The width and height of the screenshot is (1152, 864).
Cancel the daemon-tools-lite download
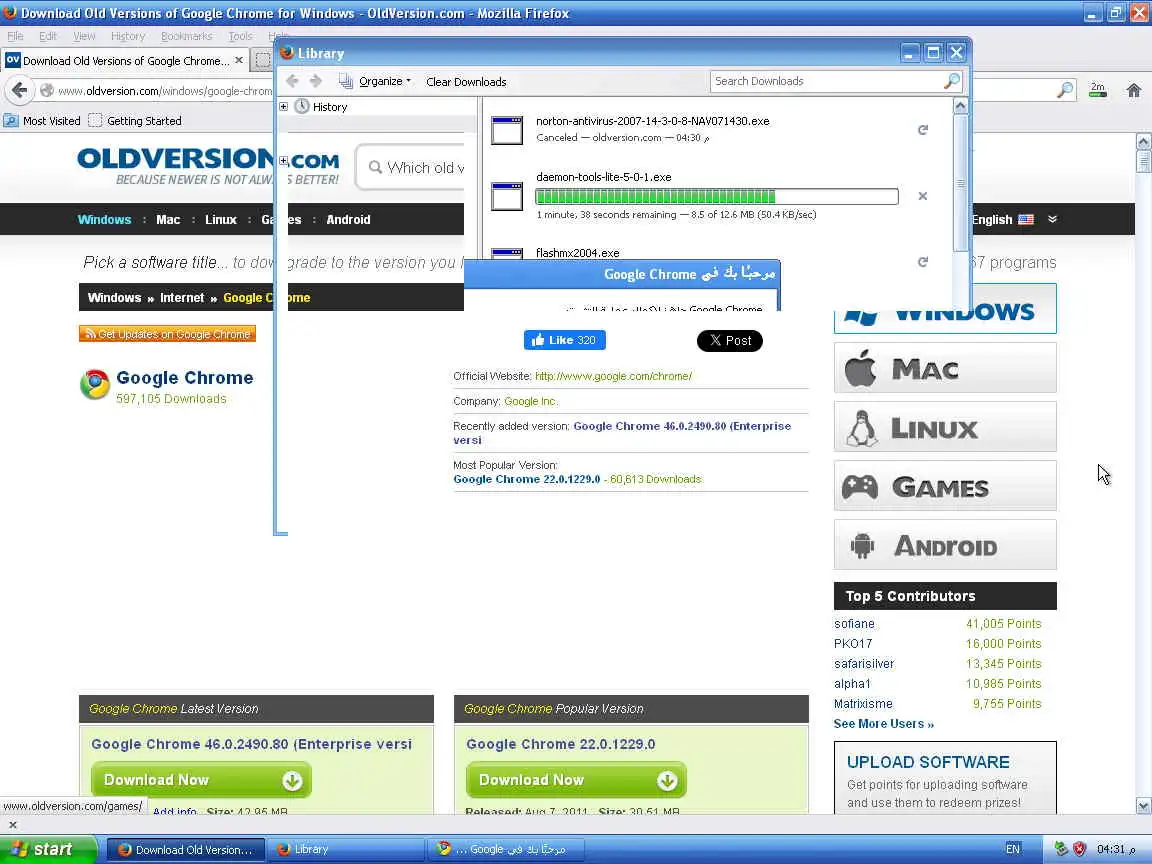pyautogui.click(x=923, y=196)
